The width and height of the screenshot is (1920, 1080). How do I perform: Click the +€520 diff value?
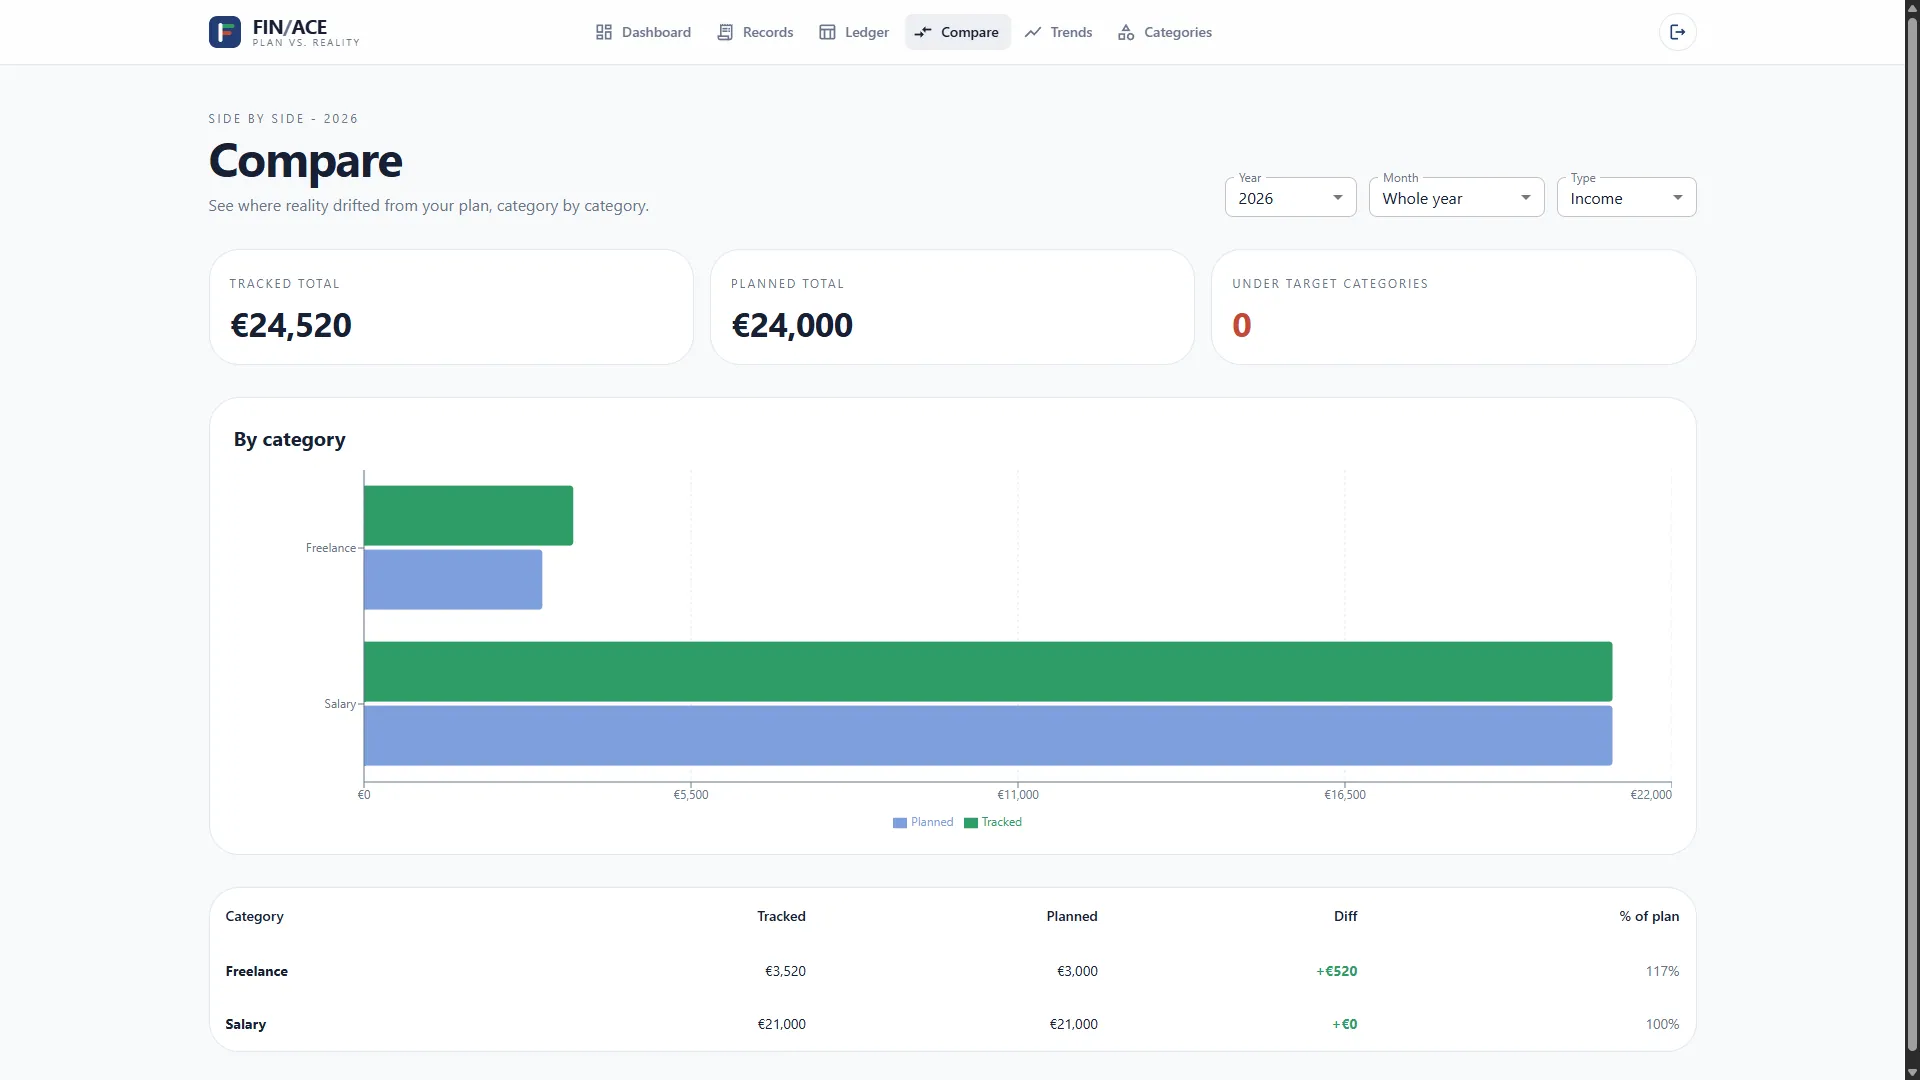click(x=1336, y=971)
